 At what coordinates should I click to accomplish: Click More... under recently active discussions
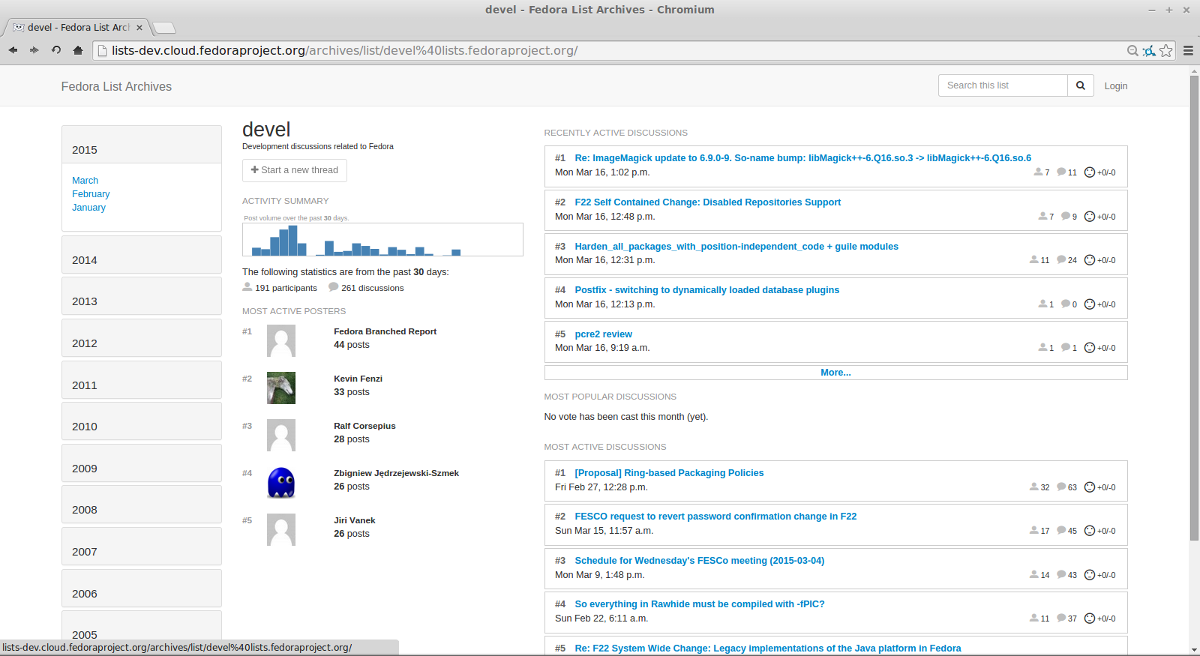click(835, 372)
